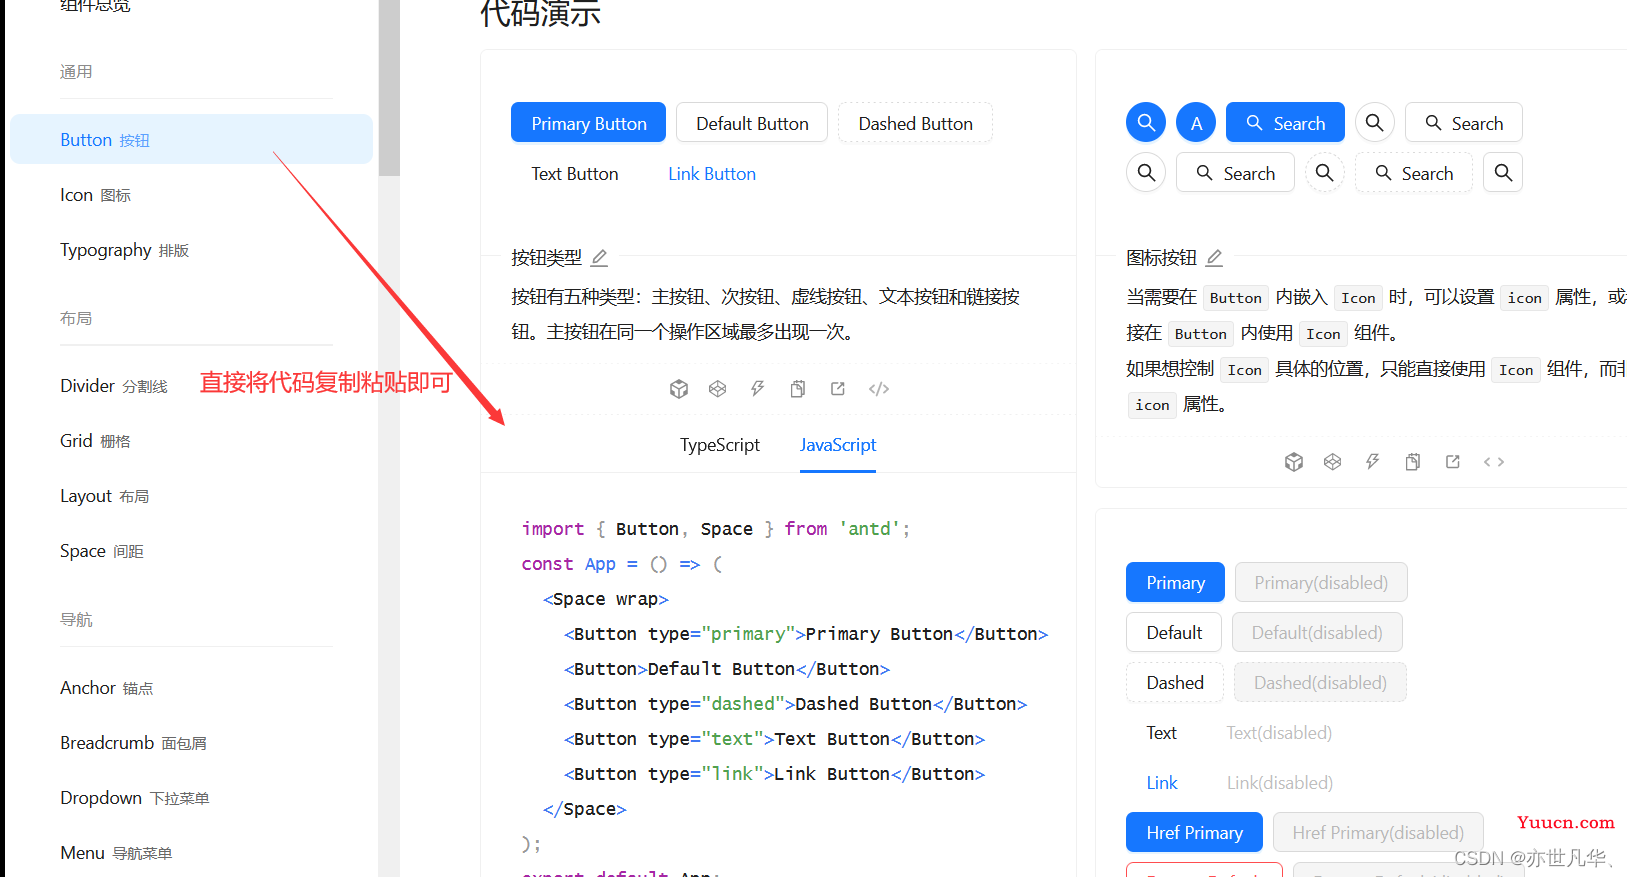The width and height of the screenshot is (1627, 877).
Task: Open StackBlitz lightning icon under button type demo
Action: (x=758, y=389)
